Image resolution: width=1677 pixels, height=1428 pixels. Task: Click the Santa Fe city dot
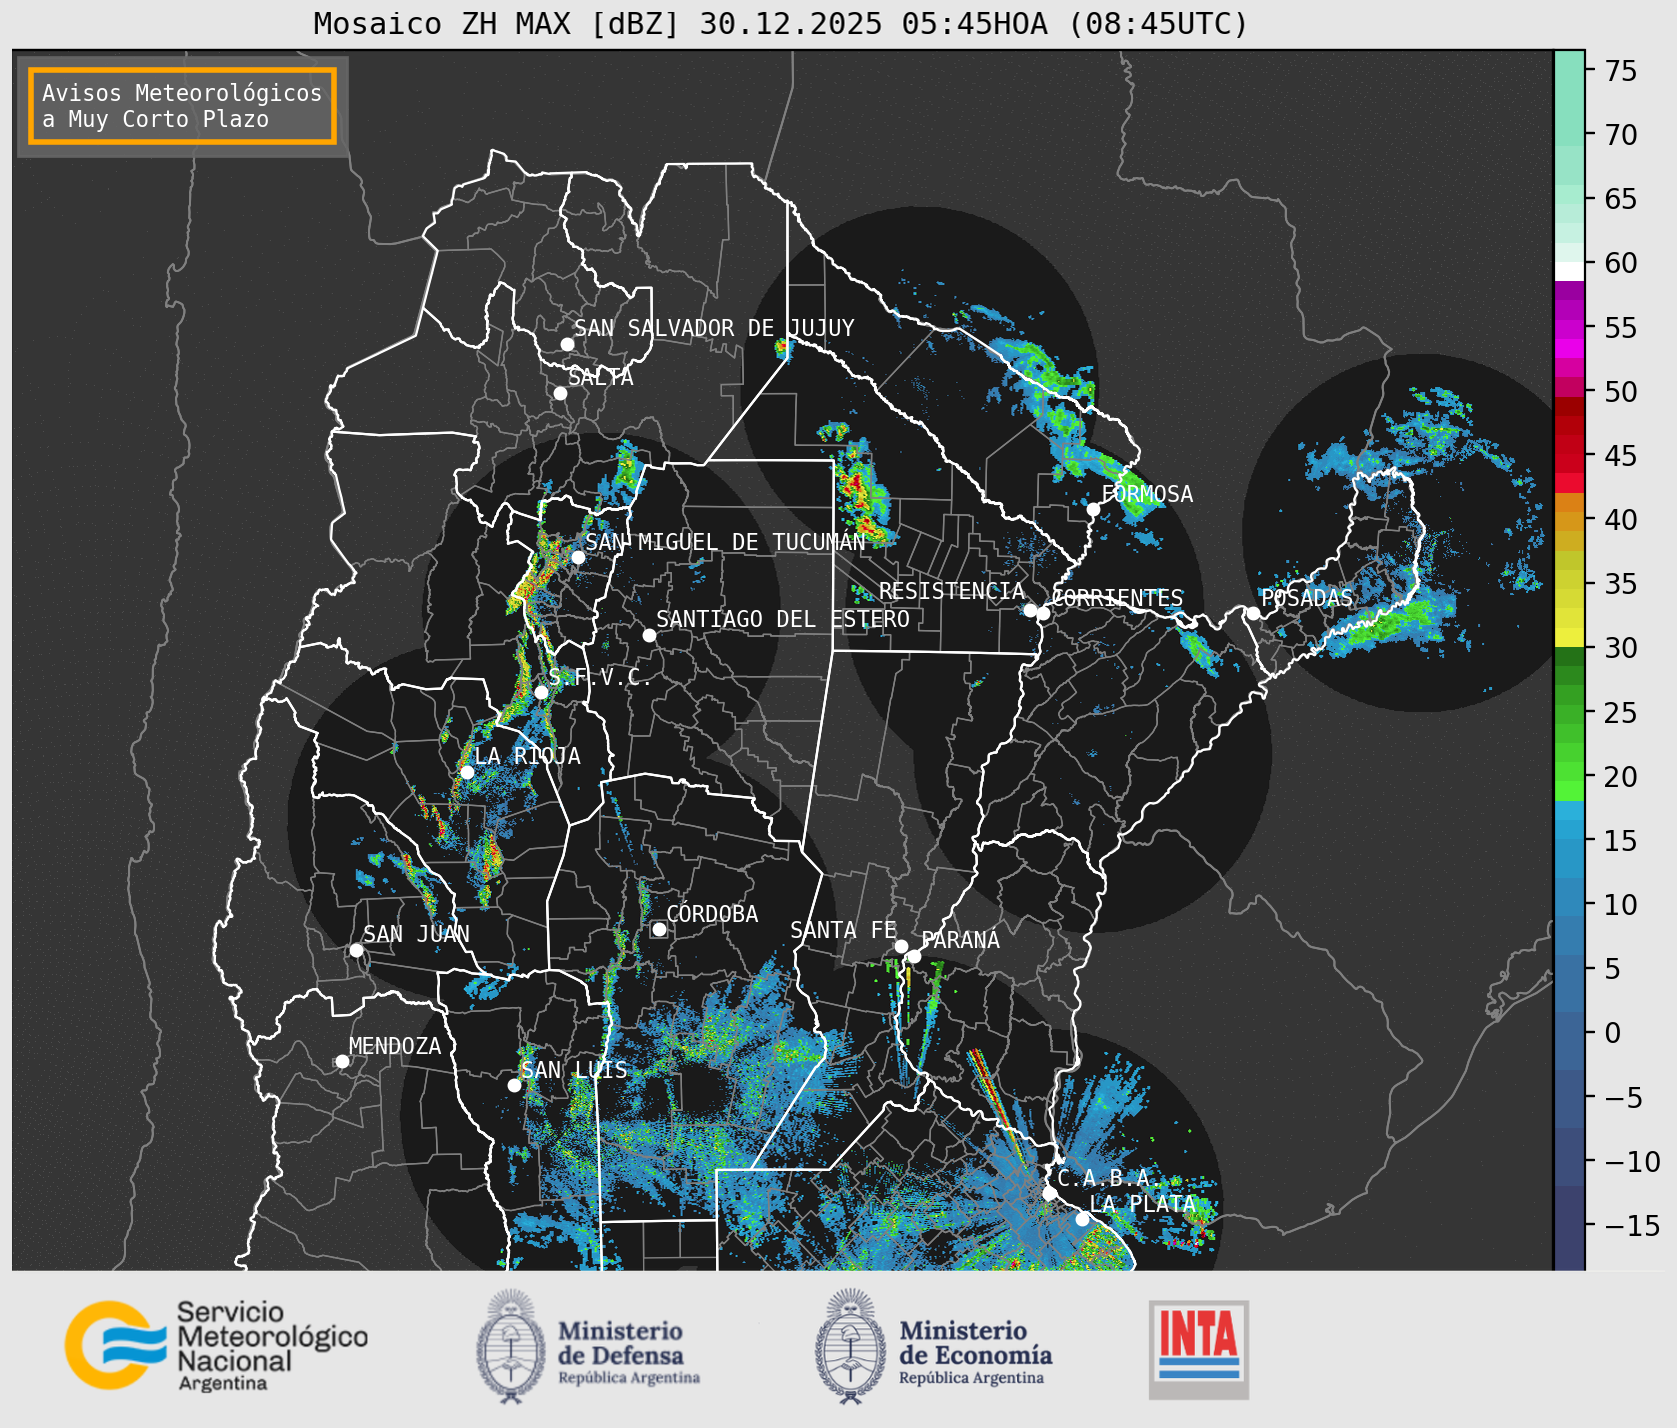901,946
